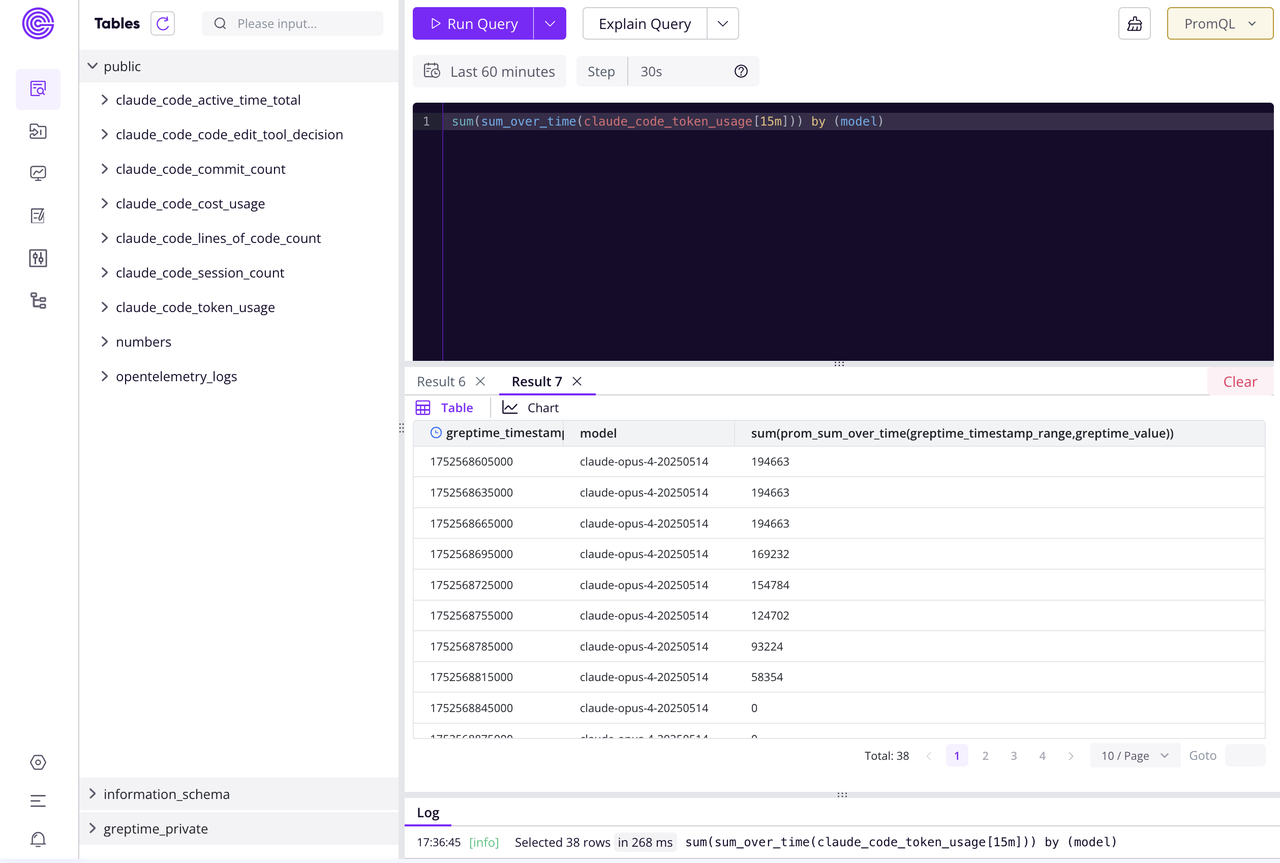Open the notification bell icon

click(38, 839)
